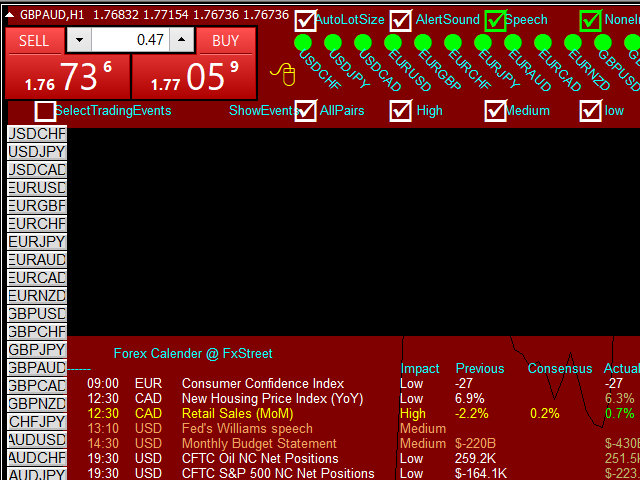Image resolution: width=640 pixels, height=480 pixels.
Task: Decrease lot size with down arrow
Action: point(79,40)
